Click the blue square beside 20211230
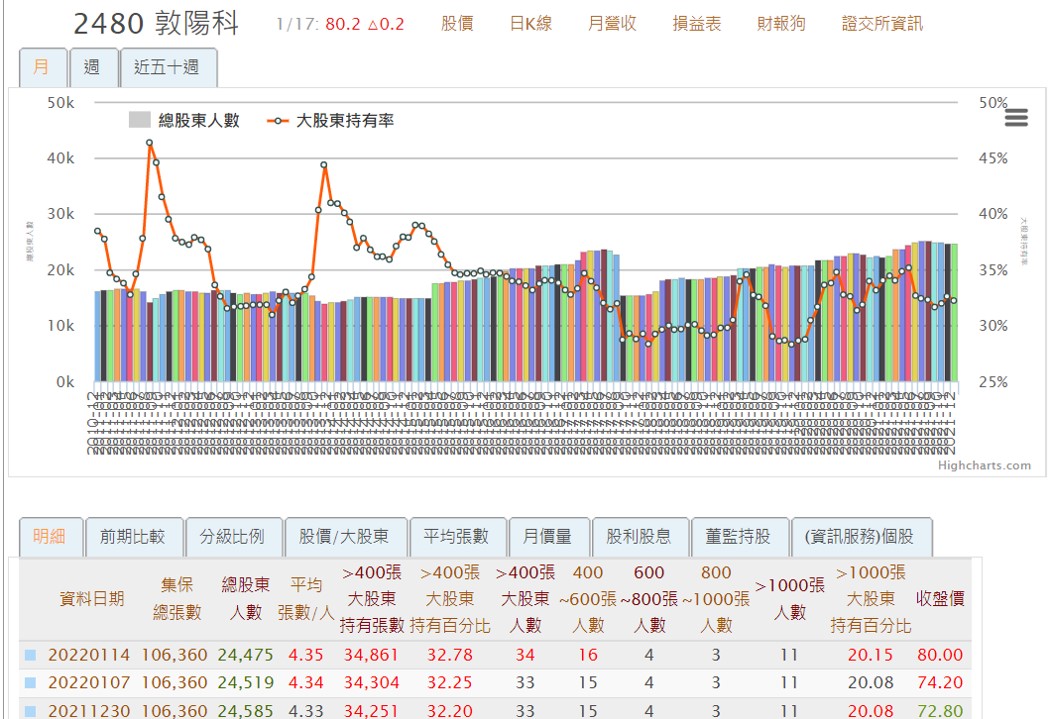1051x719 pixels. coord(30,711)
